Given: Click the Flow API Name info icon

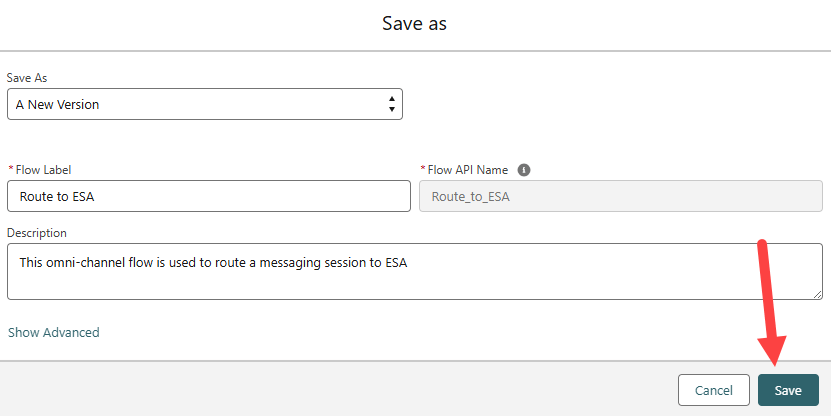Looking at the screenshot, I should pyautogui.click(x=524, y=170).
